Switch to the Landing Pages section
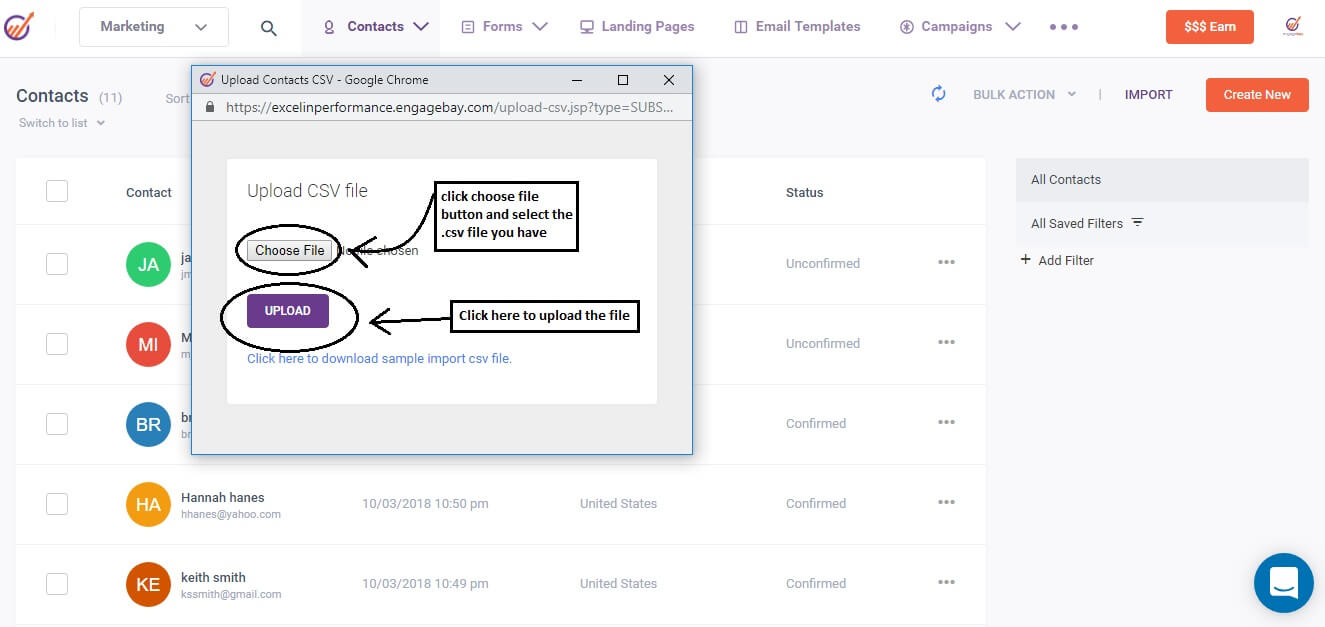Viewport: 1325px width, 627px height. 637,26
